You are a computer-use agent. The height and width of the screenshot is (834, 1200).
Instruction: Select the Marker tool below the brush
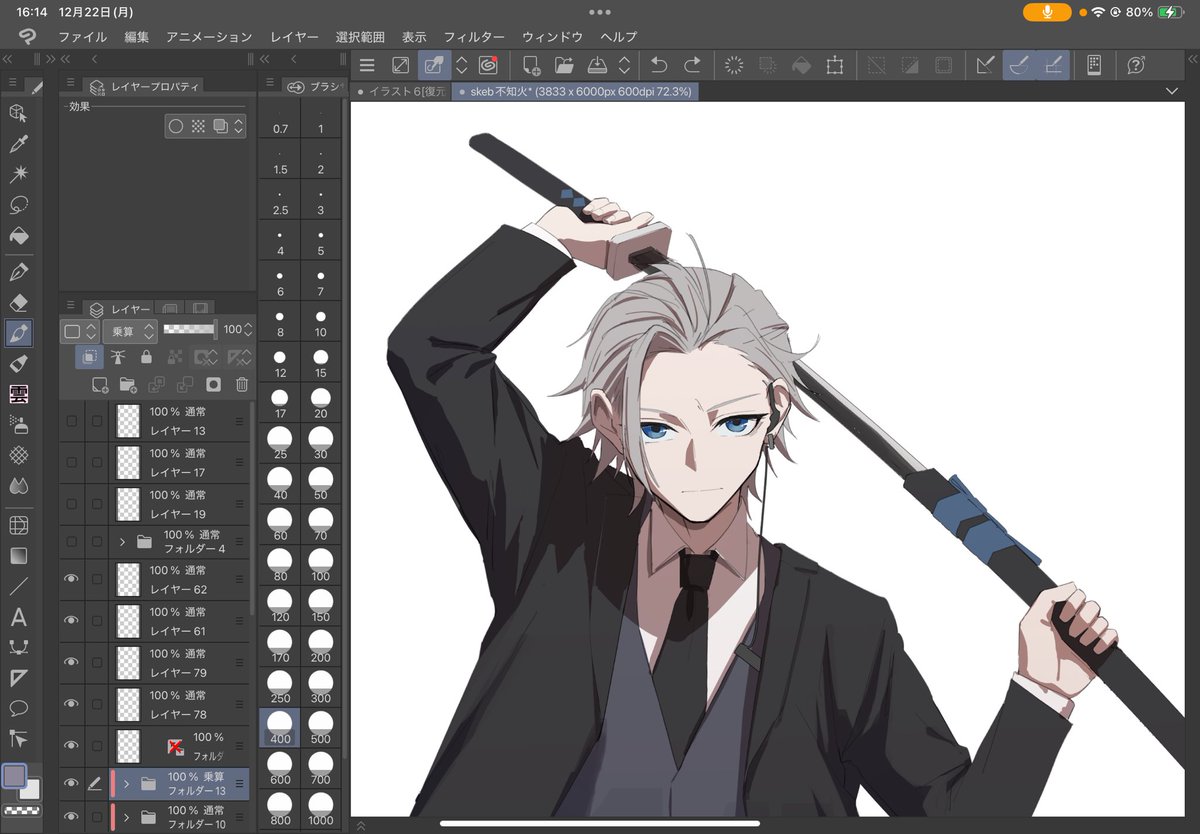18,363
